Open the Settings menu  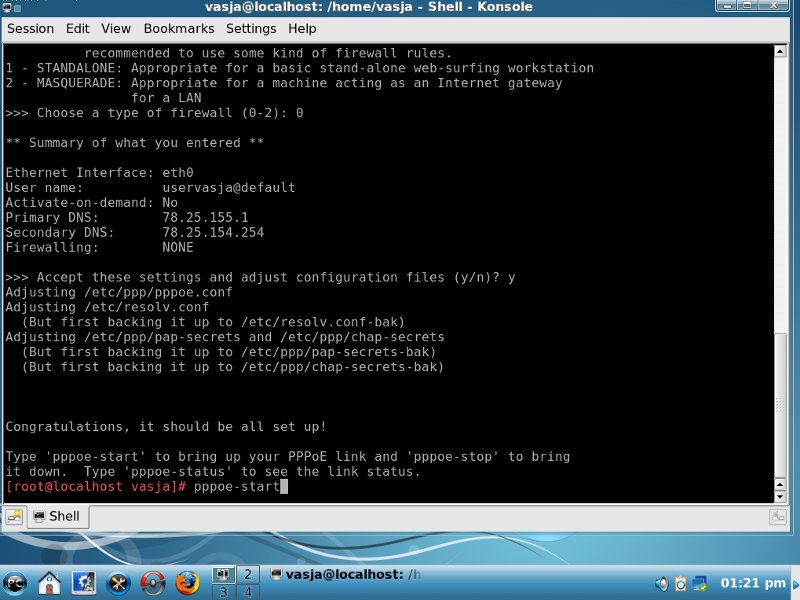(251, 29)
